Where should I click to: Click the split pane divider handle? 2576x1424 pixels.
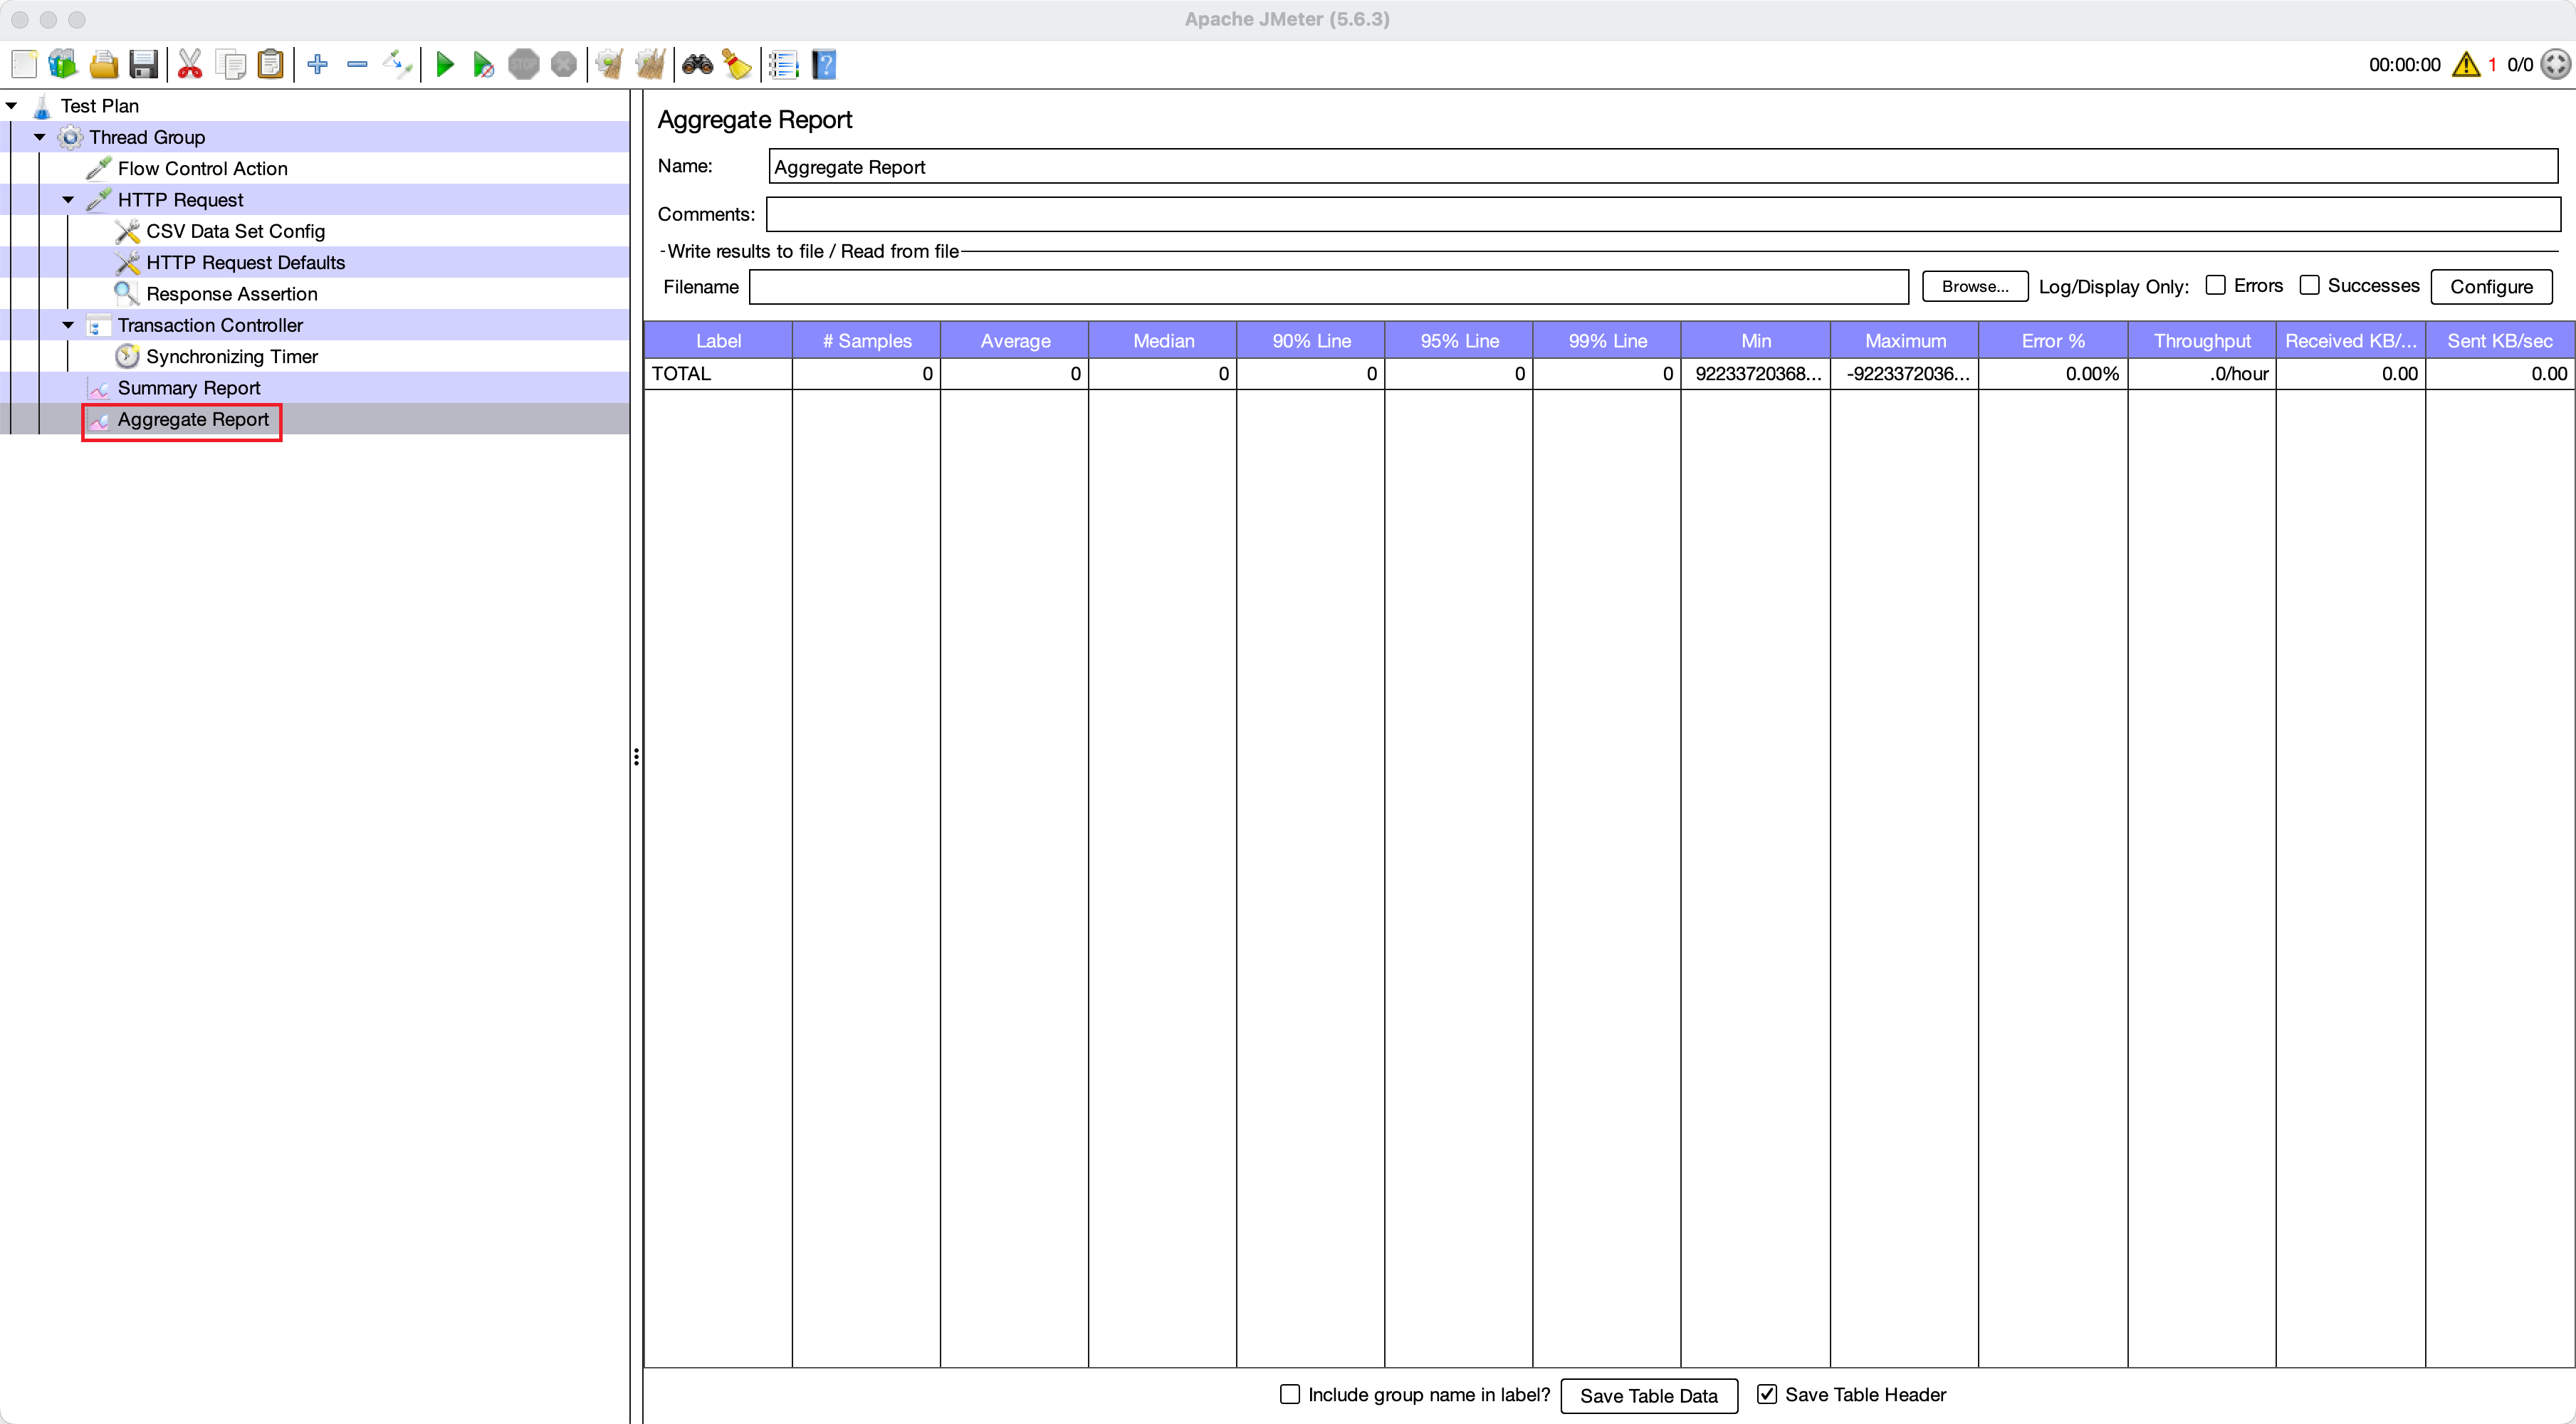click(x=636, y=757)
